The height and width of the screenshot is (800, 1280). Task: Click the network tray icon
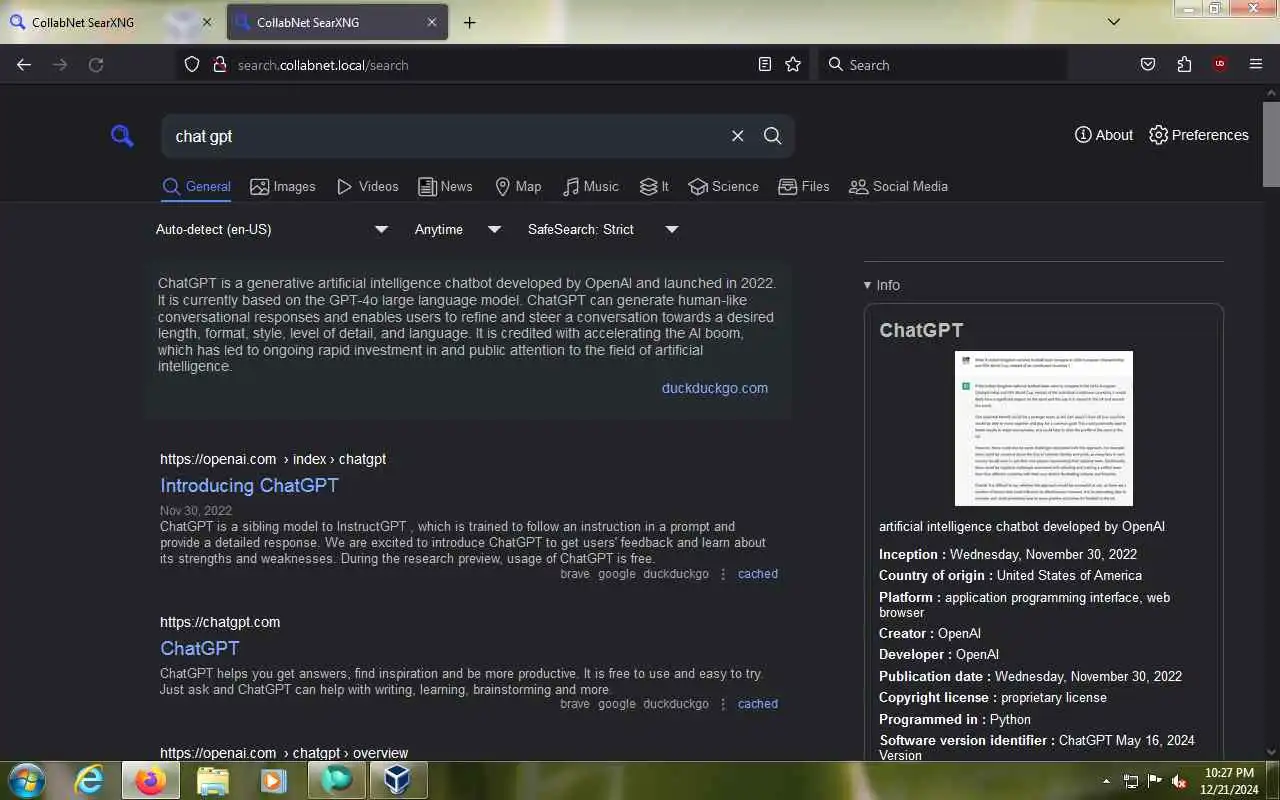tap(1131, 781)
